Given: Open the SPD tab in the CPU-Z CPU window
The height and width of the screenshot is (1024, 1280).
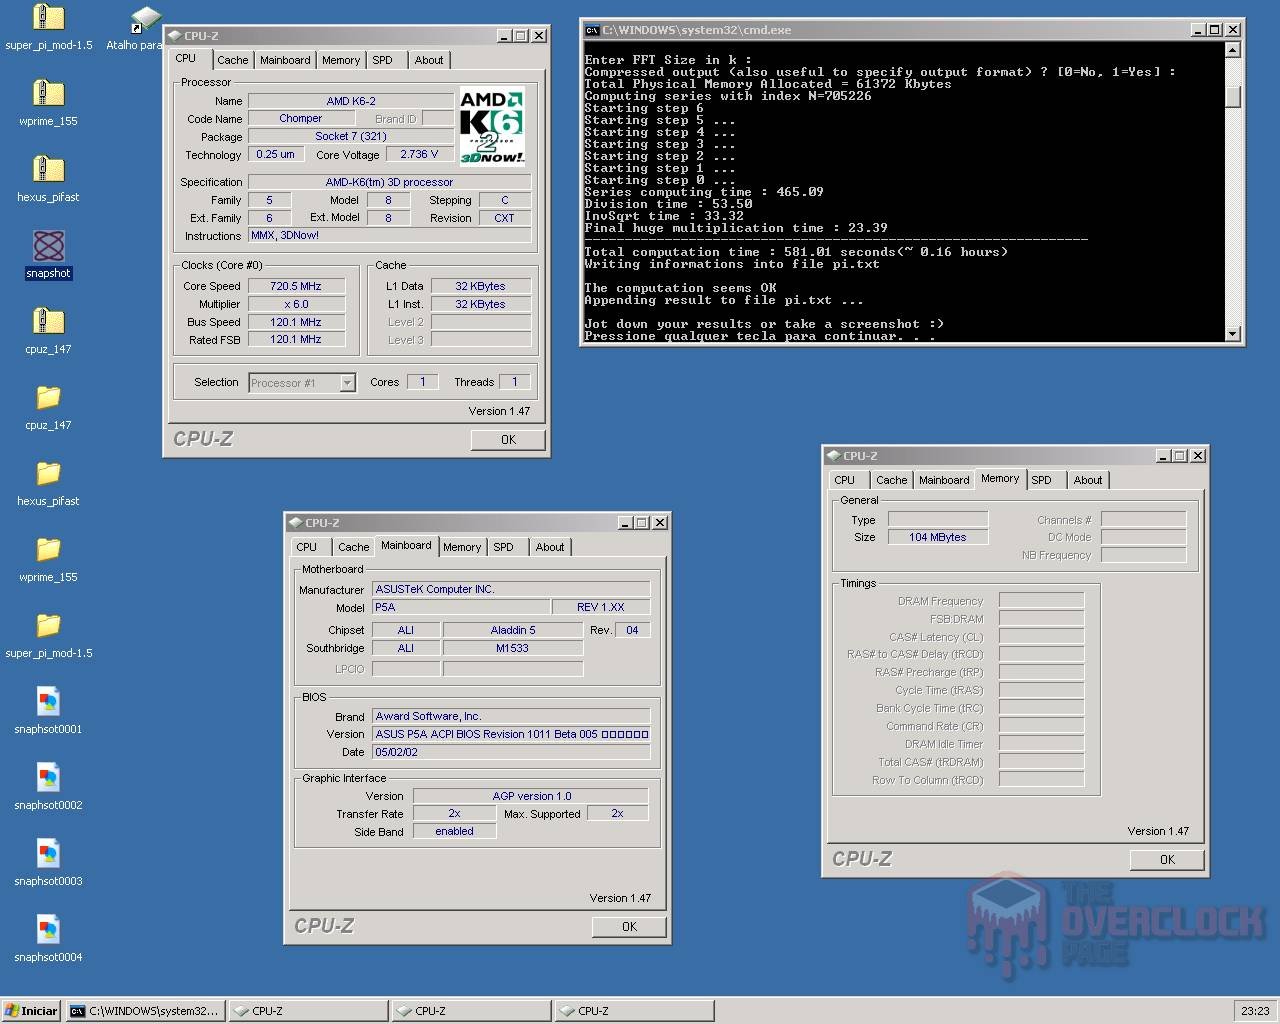Looking at the screenshot, I should (382, 60).
